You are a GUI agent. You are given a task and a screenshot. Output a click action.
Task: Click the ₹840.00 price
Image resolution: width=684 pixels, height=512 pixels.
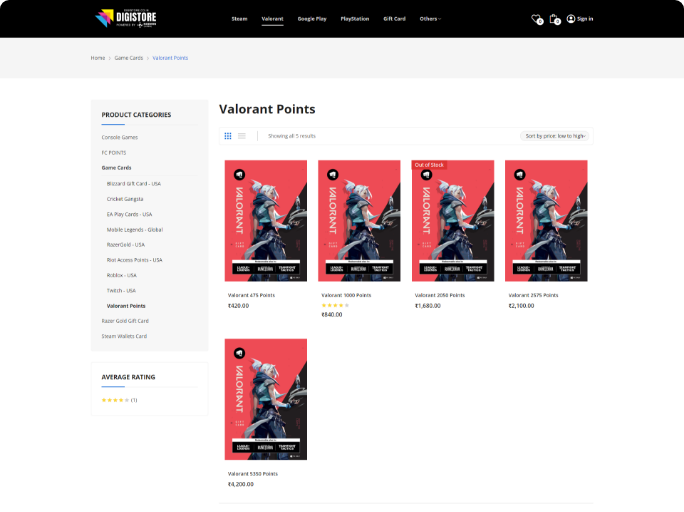click(x=332, y=314)
